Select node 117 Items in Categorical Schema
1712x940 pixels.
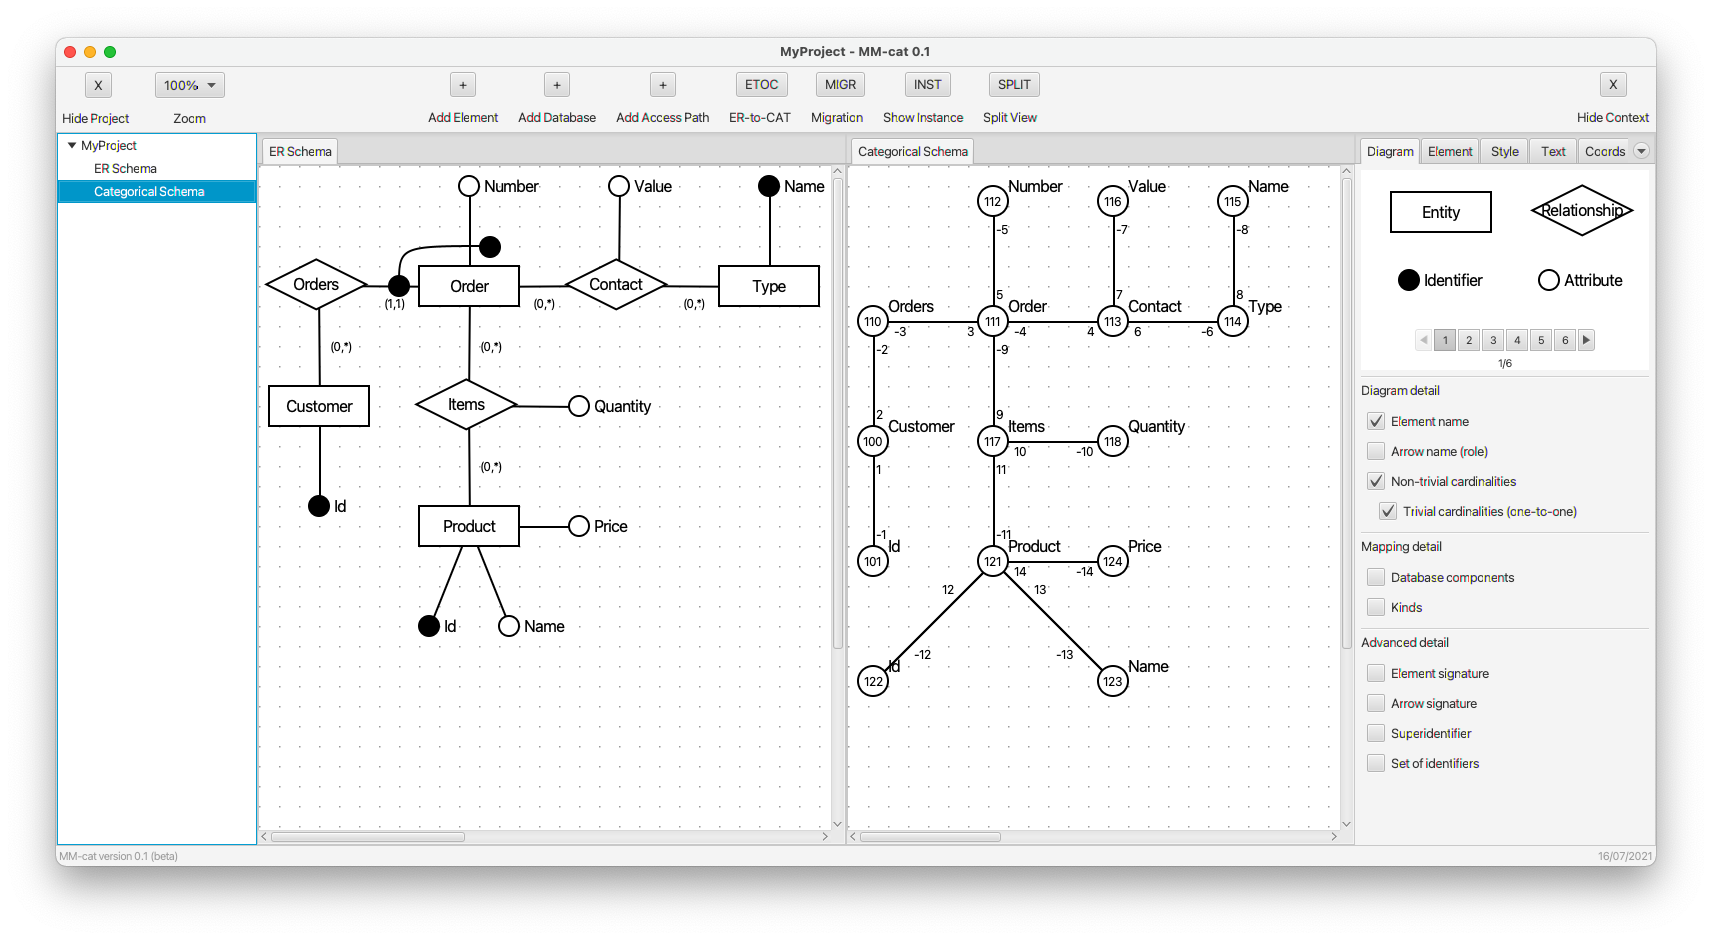pos(993,441)
